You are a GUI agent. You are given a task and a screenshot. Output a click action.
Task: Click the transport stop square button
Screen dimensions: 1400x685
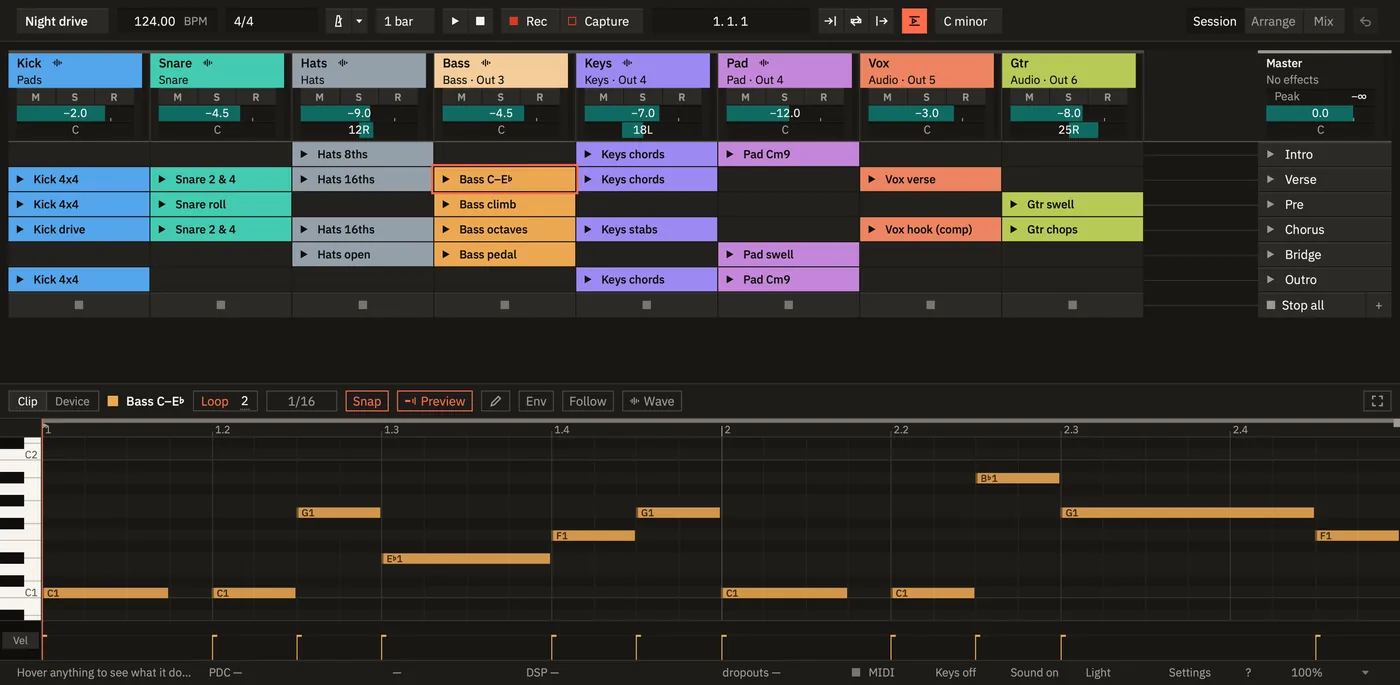(x=480, y=21)
